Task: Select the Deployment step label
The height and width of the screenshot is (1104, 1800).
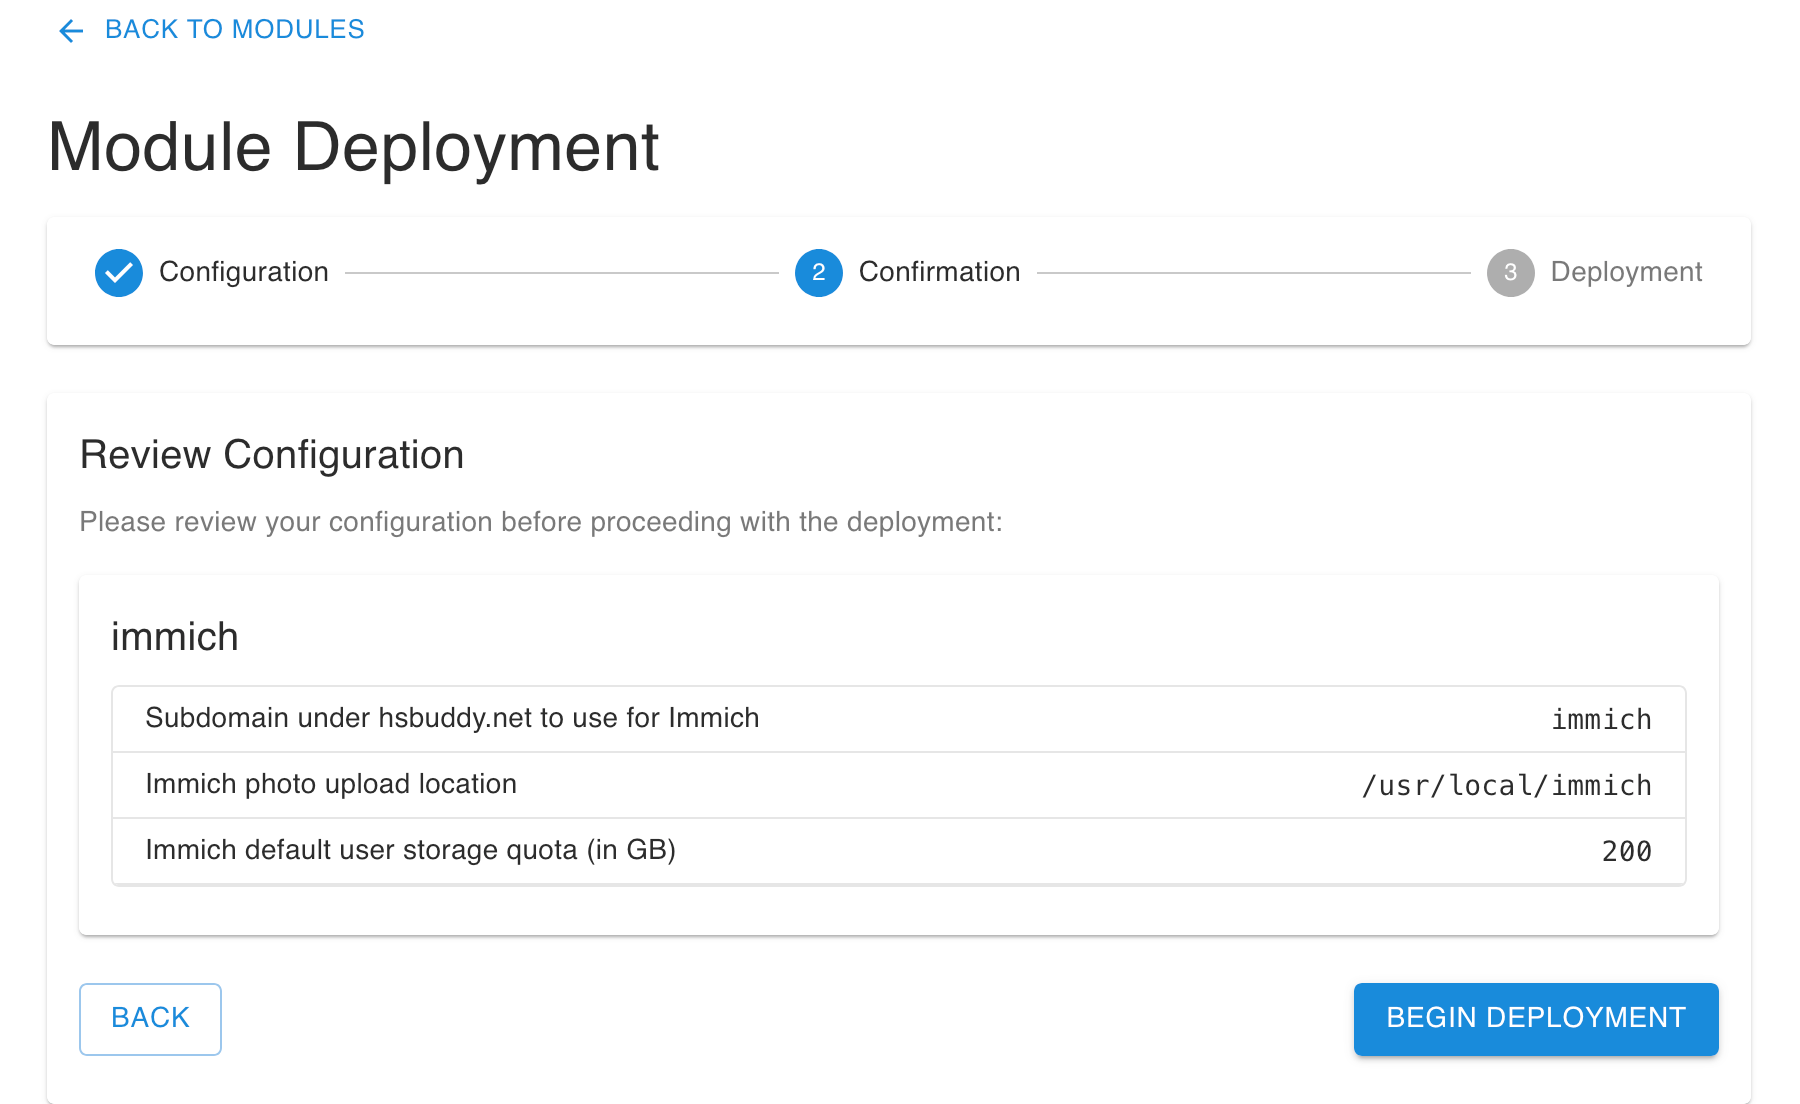Action: [x=1626, y=272]
